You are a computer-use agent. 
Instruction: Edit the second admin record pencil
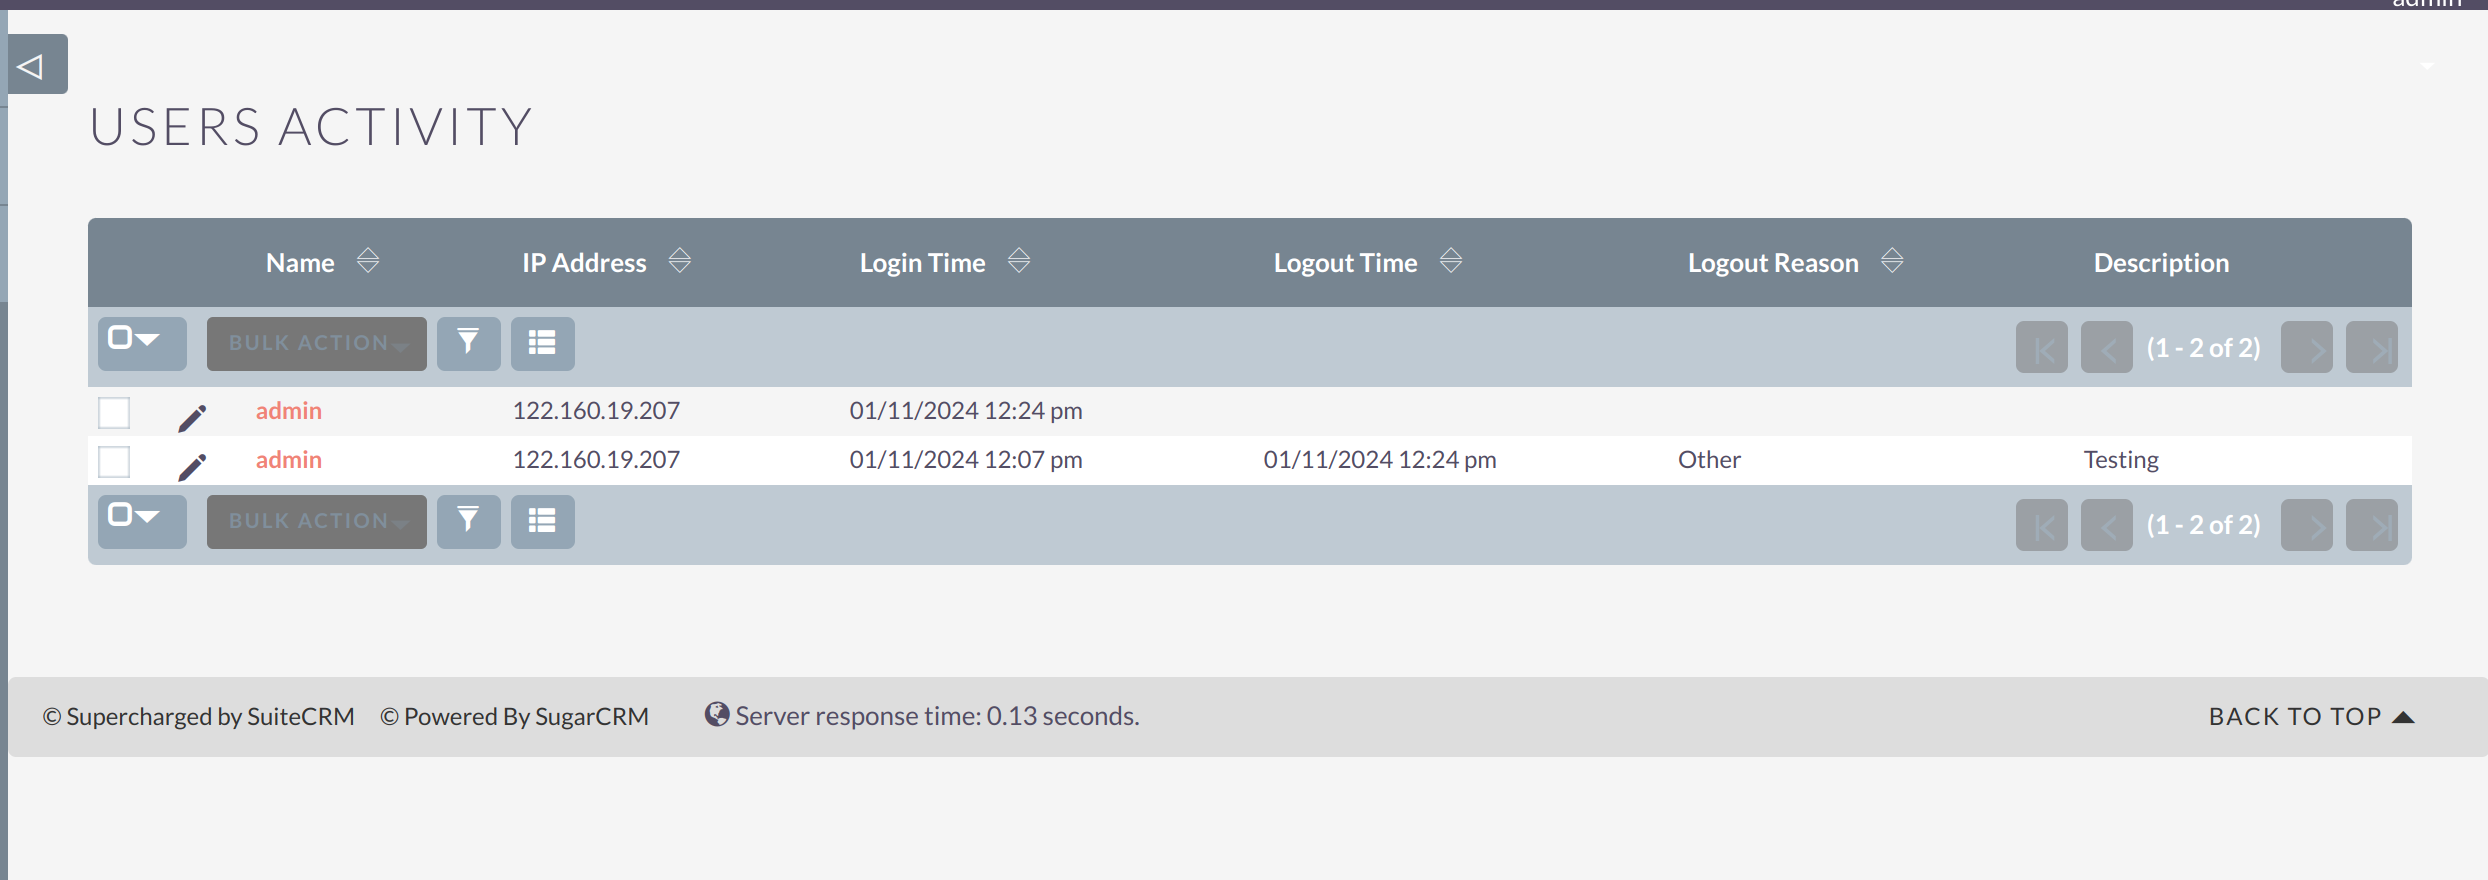point(192,466)
